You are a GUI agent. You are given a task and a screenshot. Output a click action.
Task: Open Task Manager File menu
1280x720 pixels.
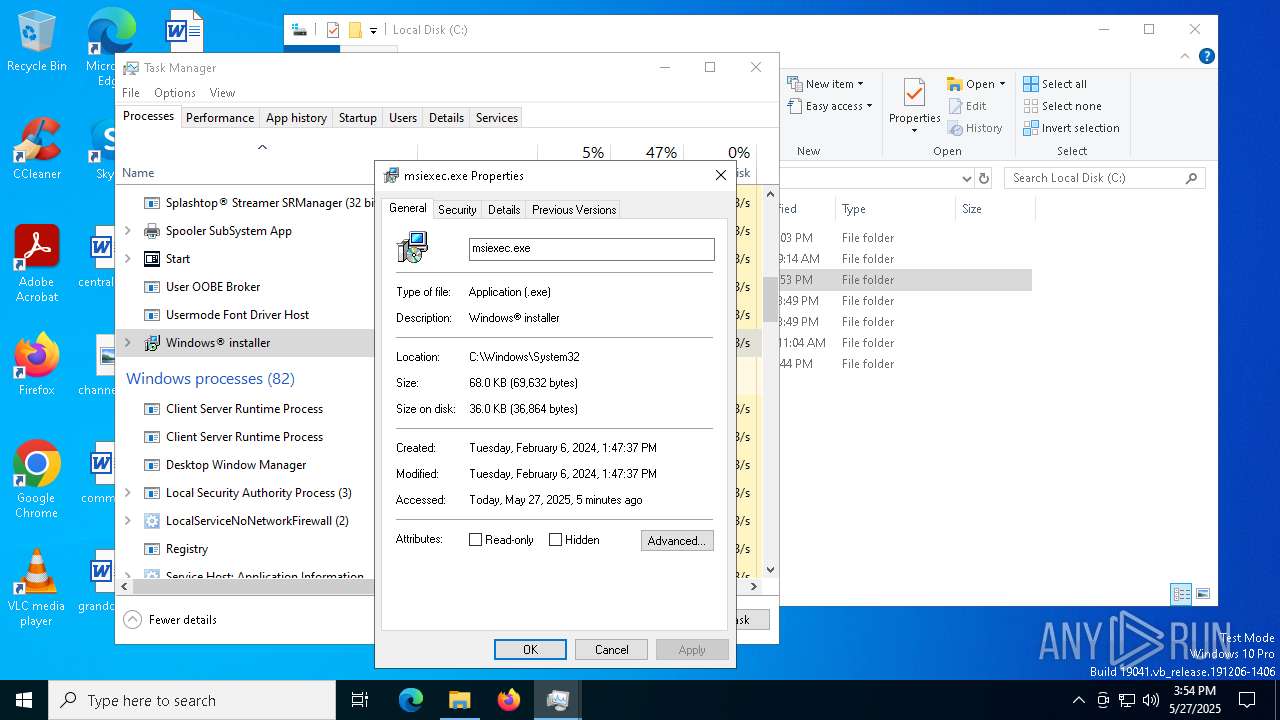[131, 93]
